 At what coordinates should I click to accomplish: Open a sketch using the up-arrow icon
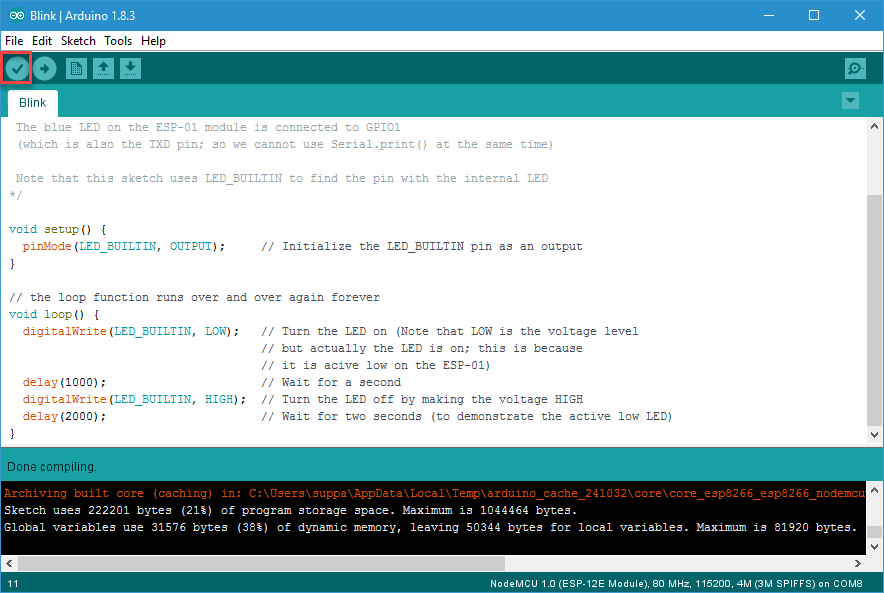103,69
